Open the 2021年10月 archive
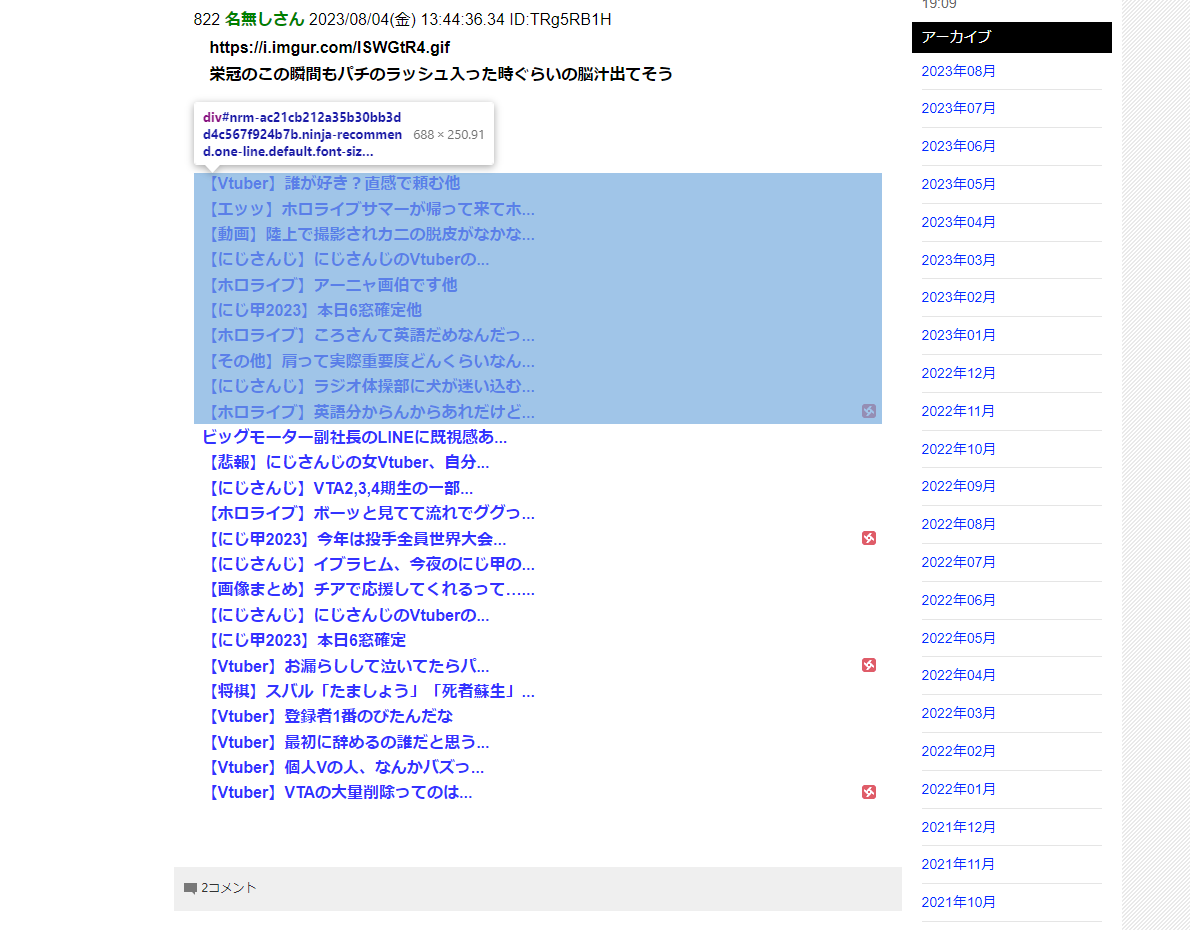This screenshot has width=1190, height=930. point(957,901)
